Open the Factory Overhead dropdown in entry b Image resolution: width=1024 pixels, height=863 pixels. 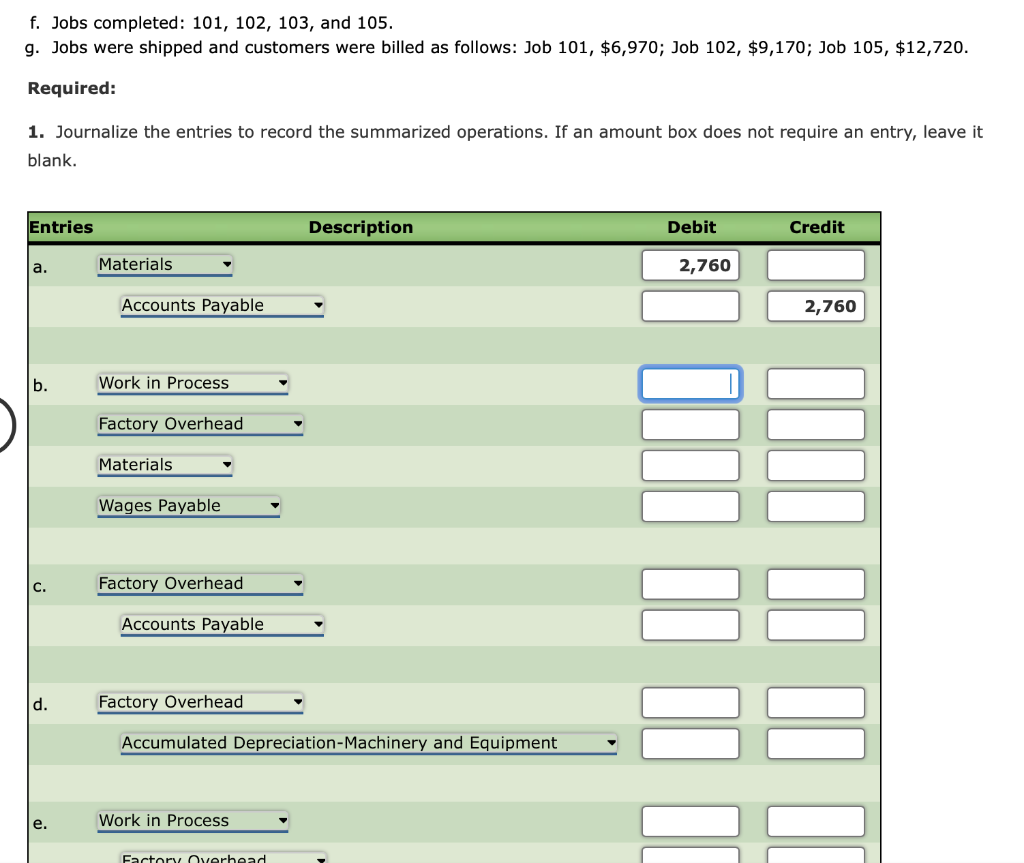pos(199,424)
